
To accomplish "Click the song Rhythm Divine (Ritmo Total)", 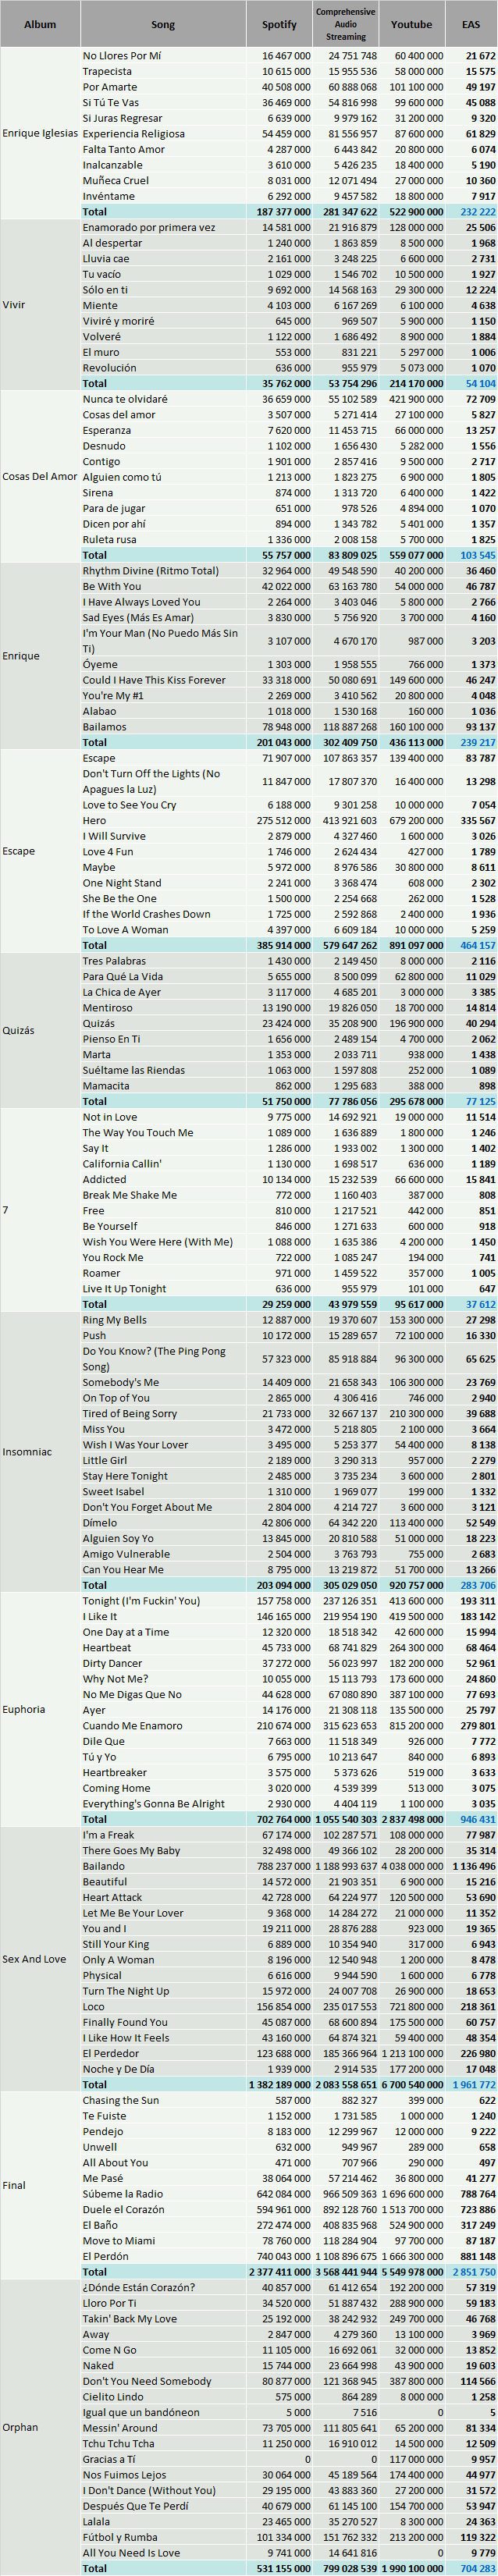I will pyautogui.click(x=151, y=571).
